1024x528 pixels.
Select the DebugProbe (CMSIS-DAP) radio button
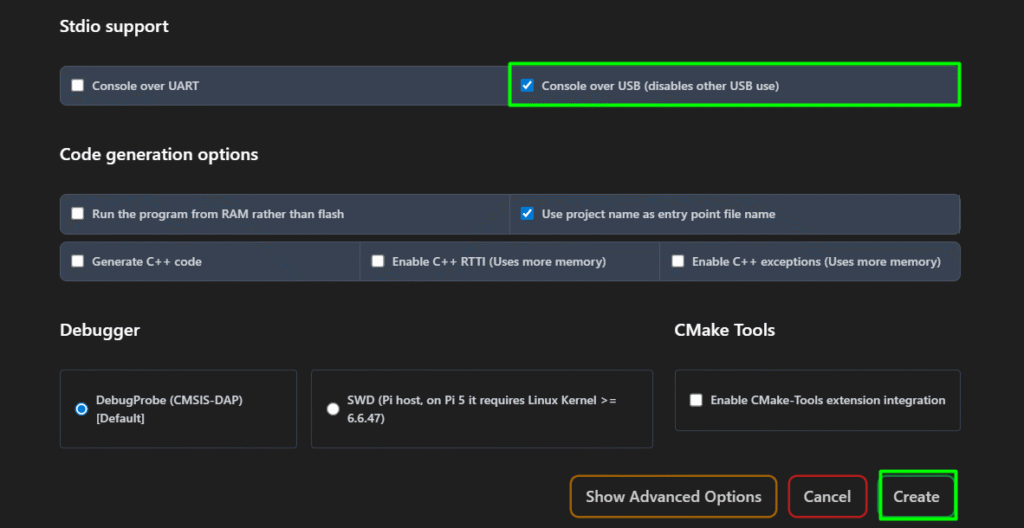coord(82,409)
